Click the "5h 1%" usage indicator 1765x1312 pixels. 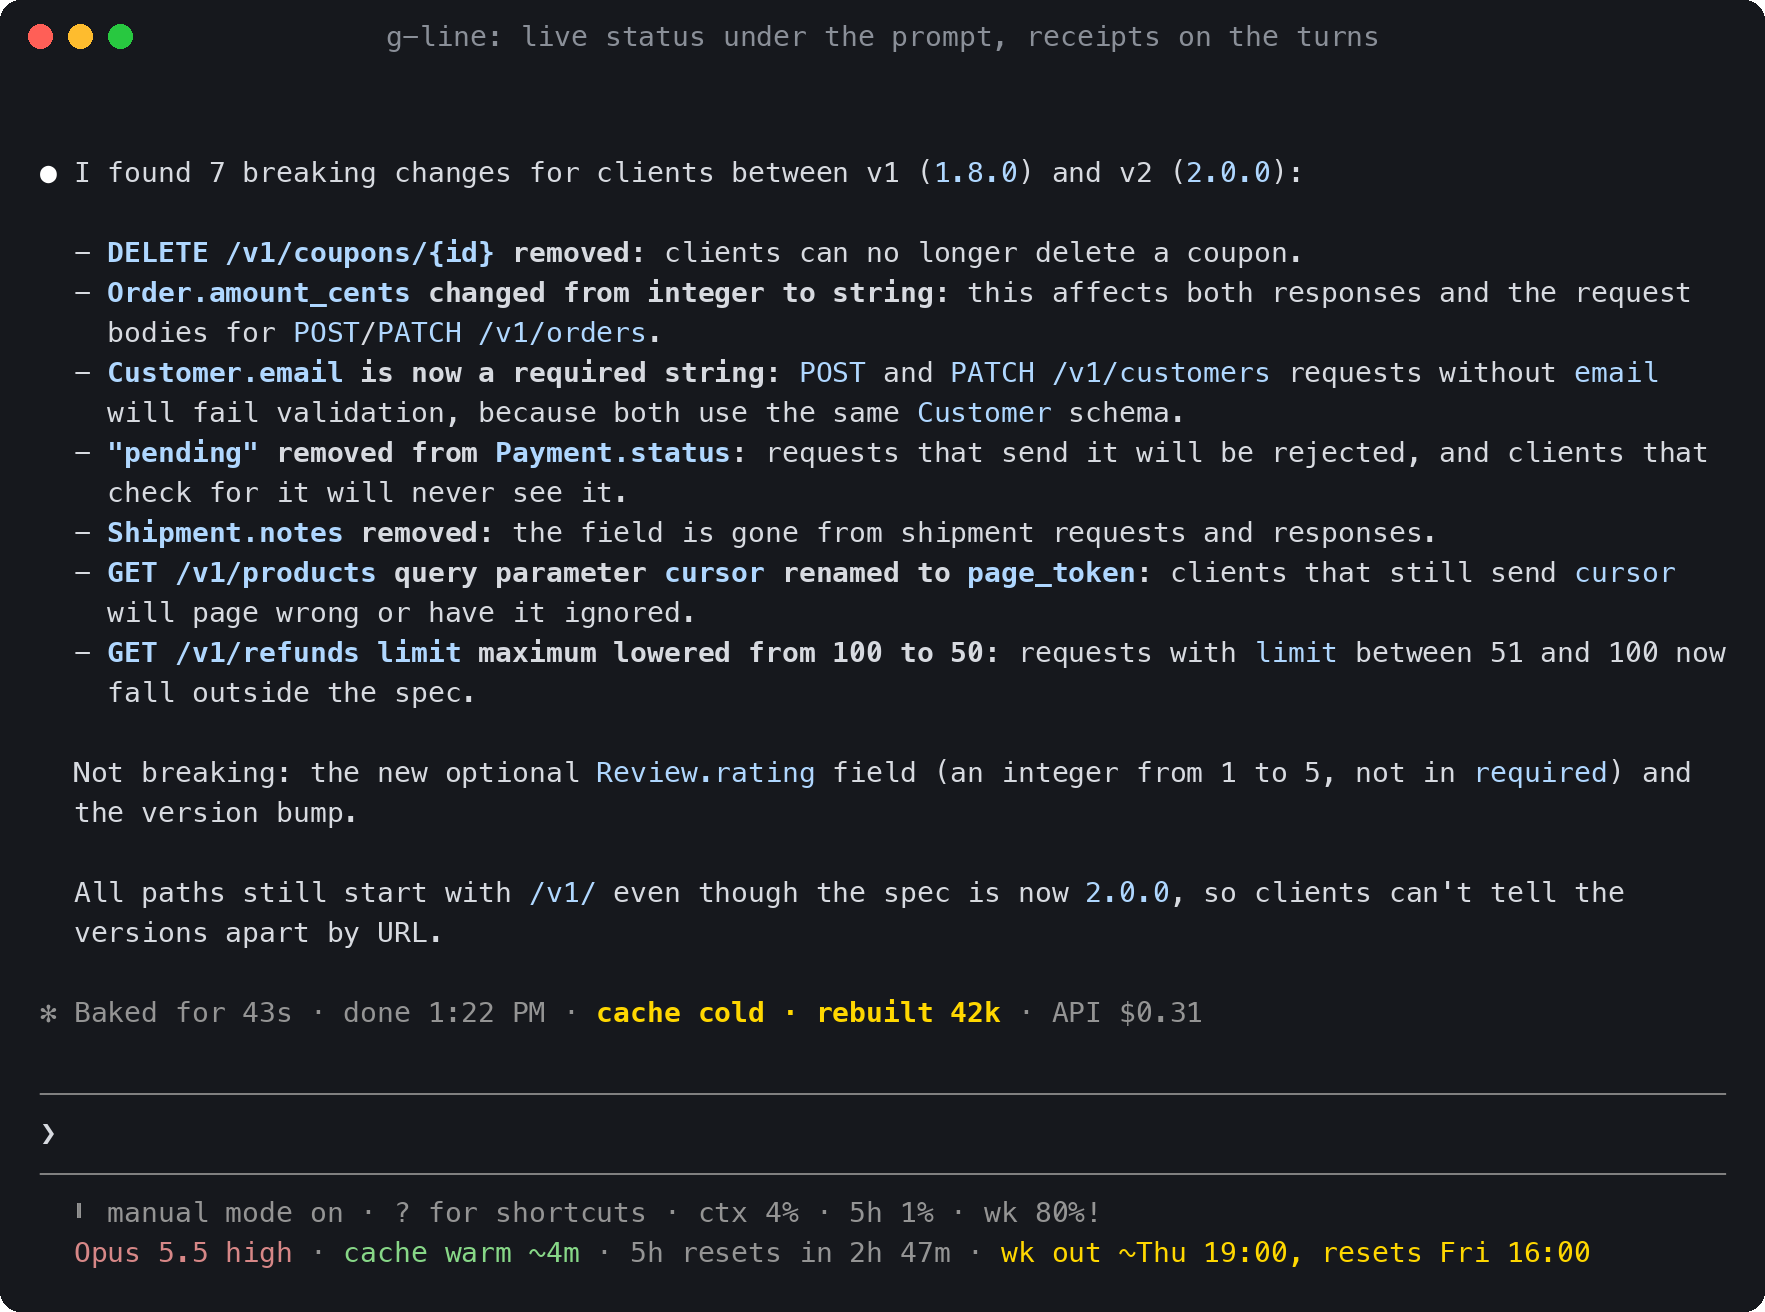892,1213
